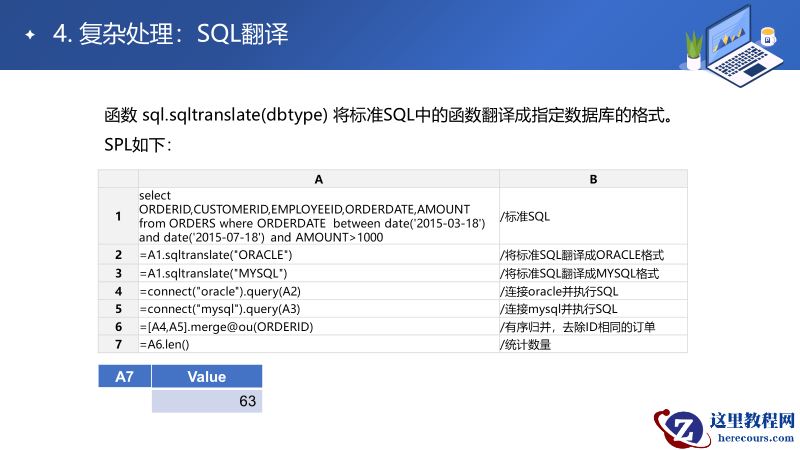The height and width of the screenshot is (450, 800).
Task: Click the 这里教程网 watermark text
Action: pyautogui.click(x=751, y=421)
